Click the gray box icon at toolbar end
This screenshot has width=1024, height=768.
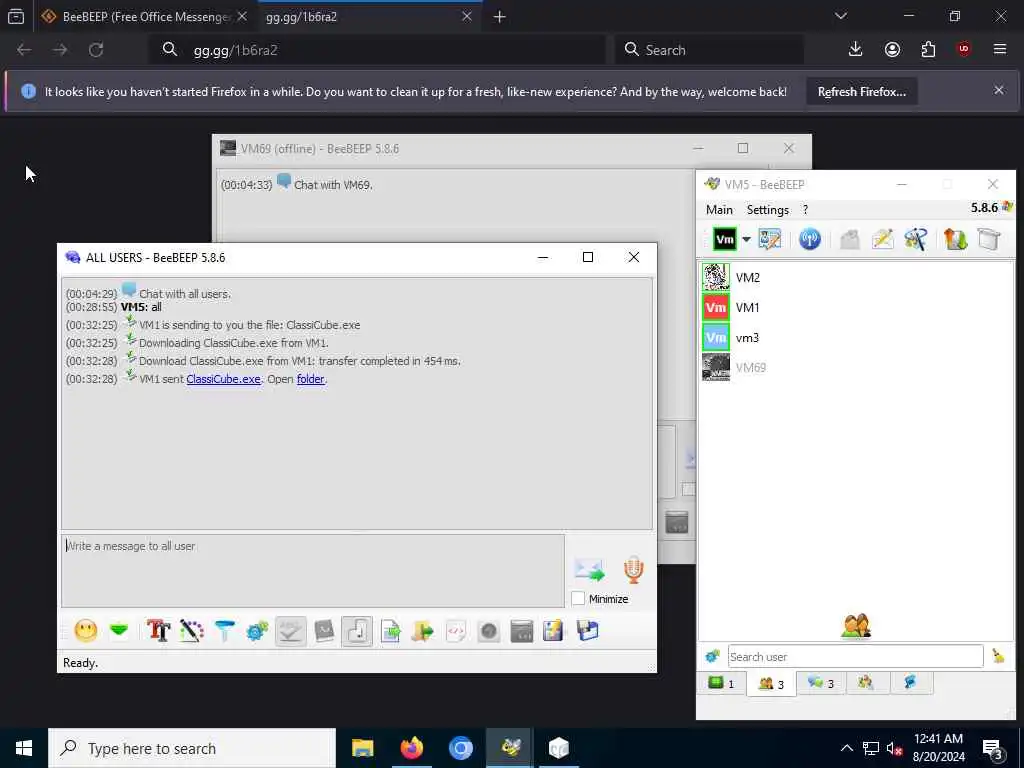point(989,239)
